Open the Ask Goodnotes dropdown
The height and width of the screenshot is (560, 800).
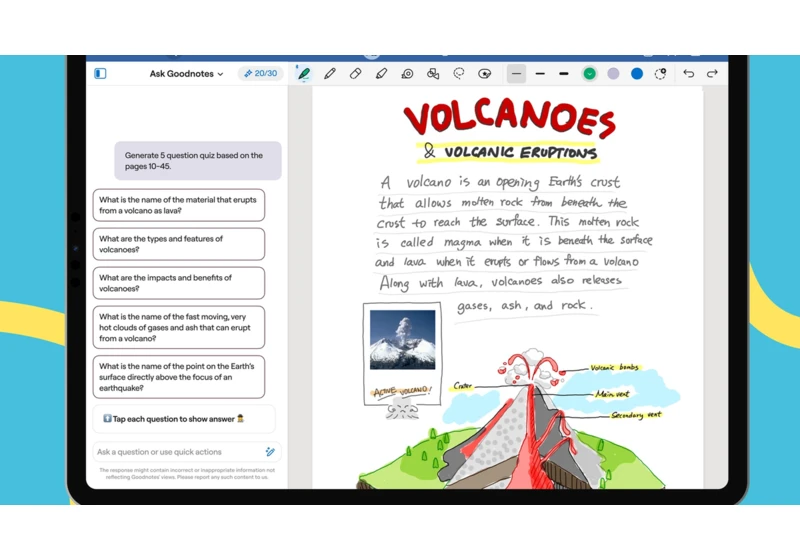(186, 73)
